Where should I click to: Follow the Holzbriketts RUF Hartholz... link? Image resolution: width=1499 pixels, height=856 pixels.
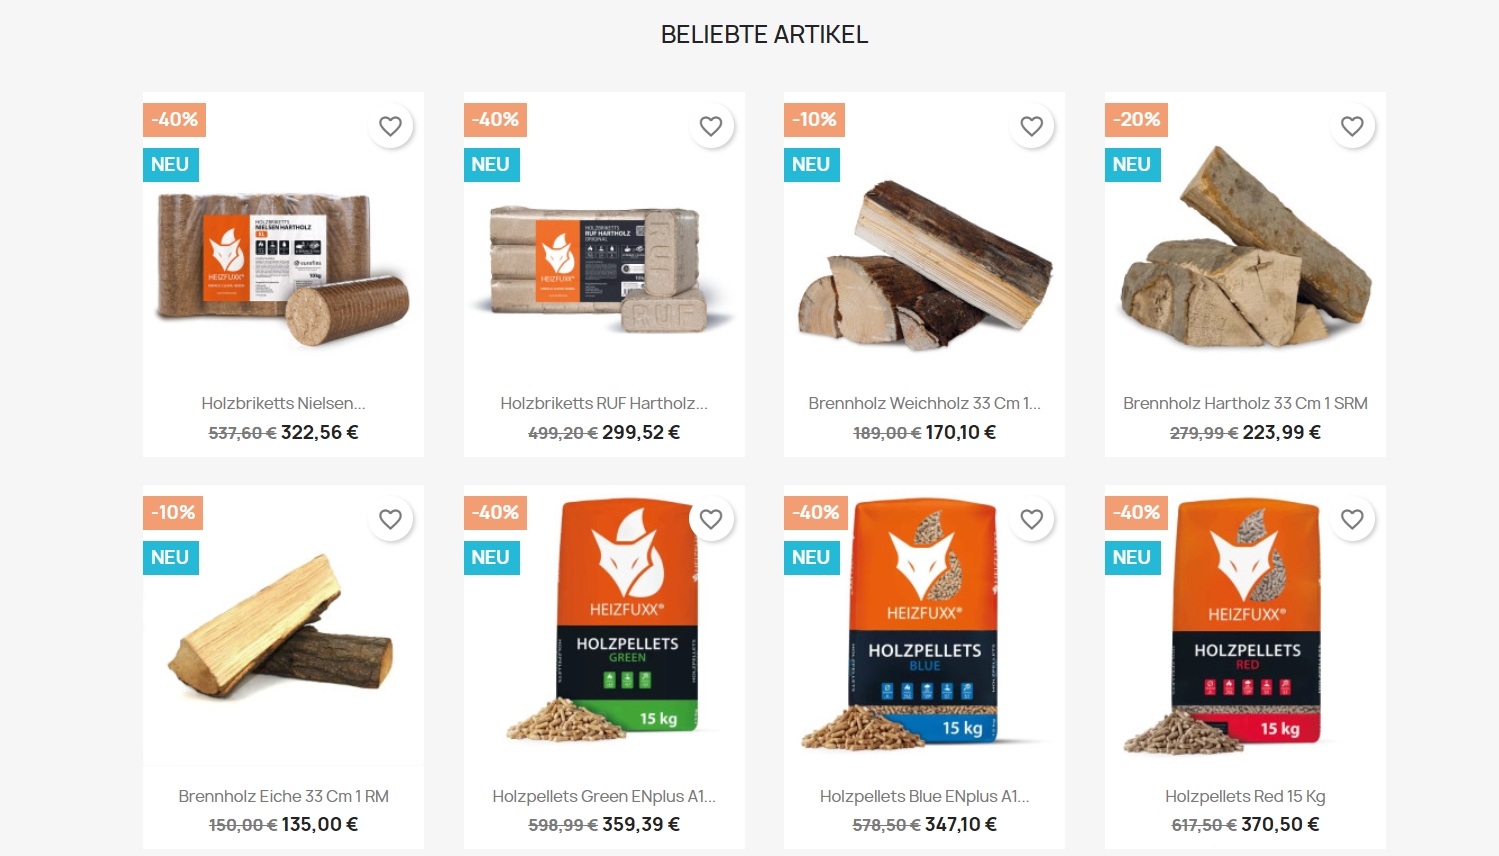click(x=604, y=403)
